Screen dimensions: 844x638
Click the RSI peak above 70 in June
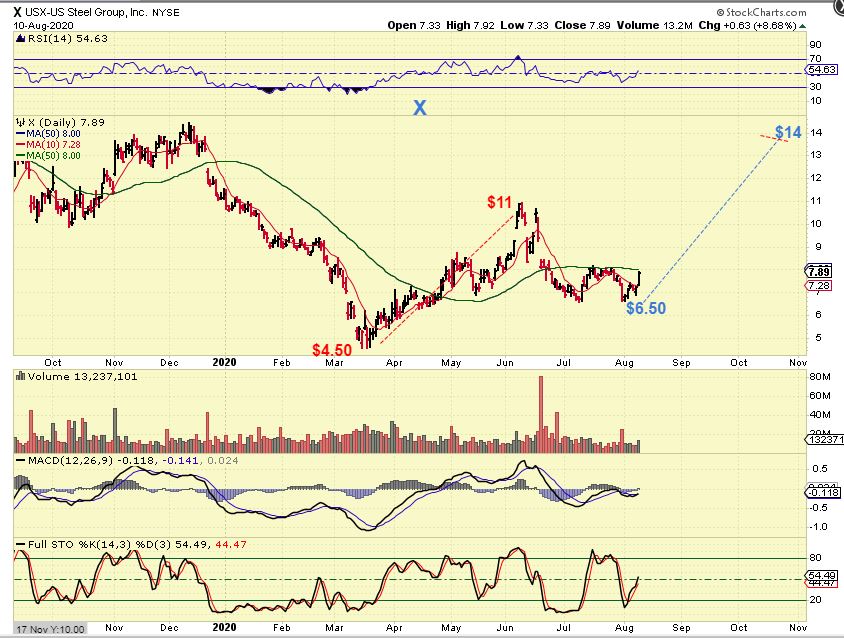518,57
